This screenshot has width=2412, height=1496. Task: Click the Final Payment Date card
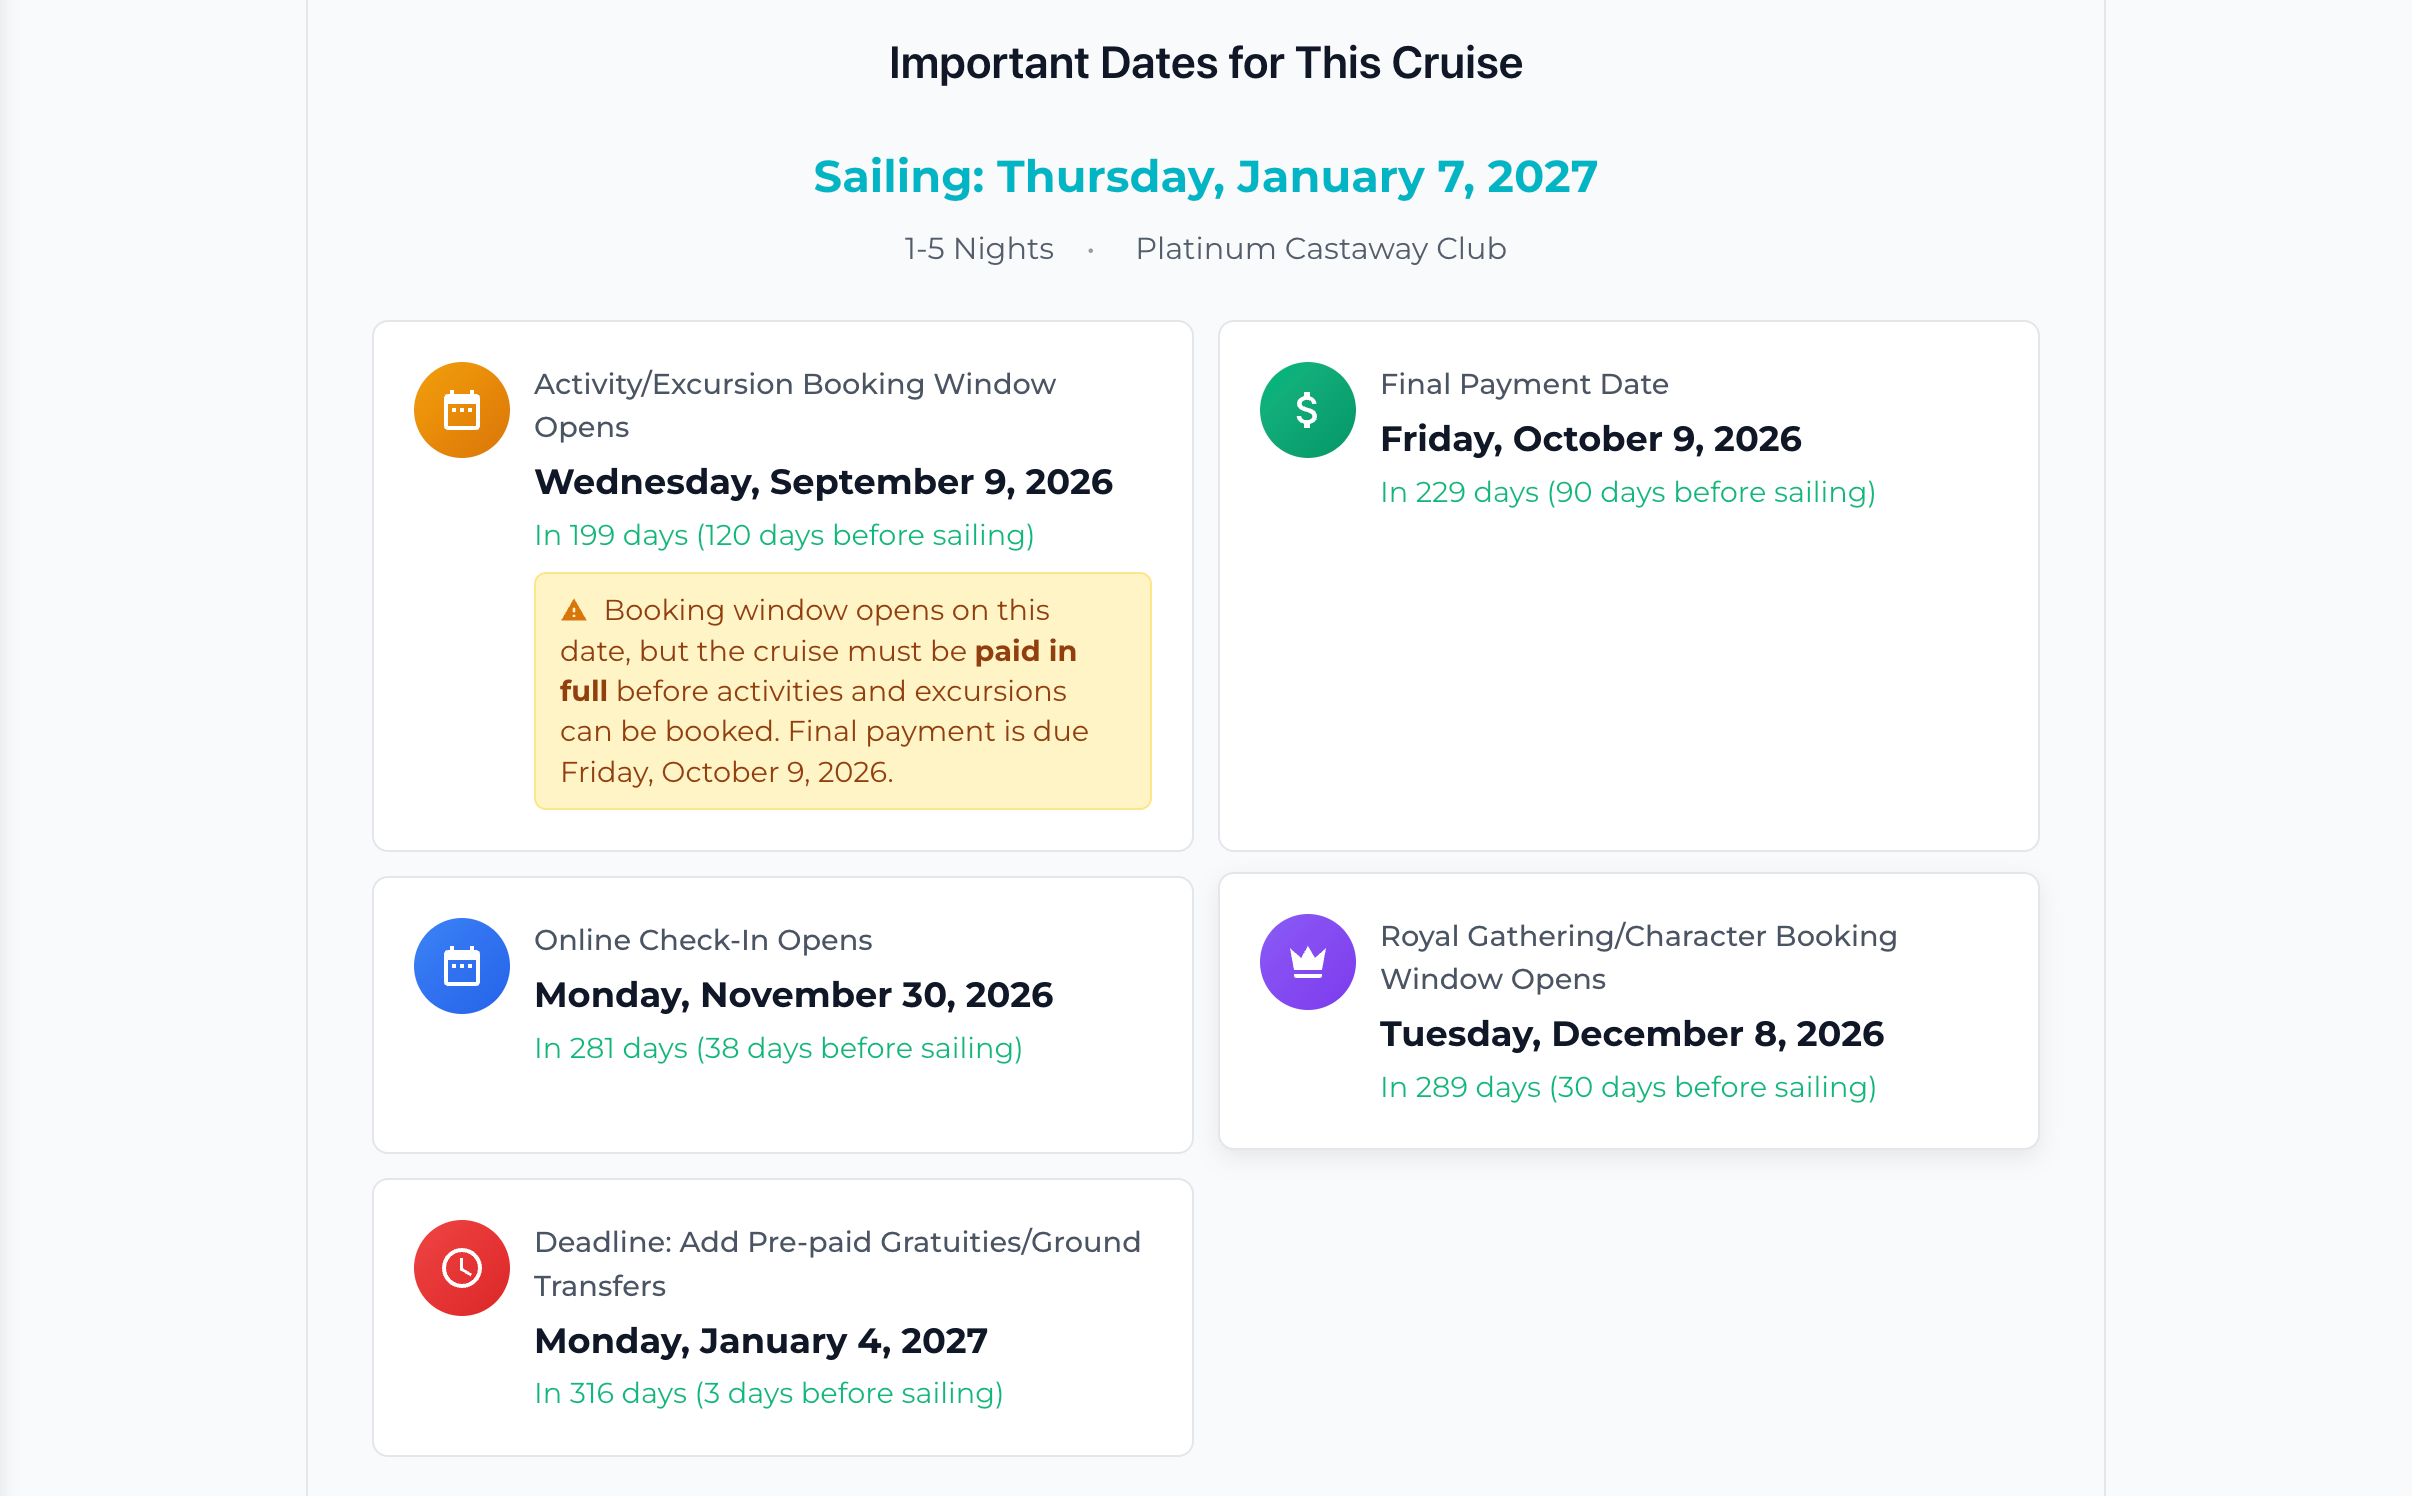click(1628, 584)
